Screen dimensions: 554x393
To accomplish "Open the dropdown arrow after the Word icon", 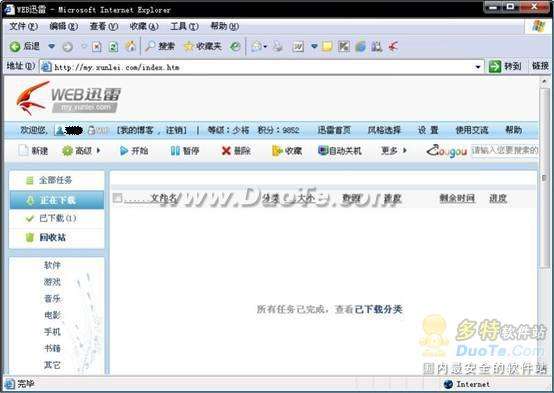I will click(314, 46).
